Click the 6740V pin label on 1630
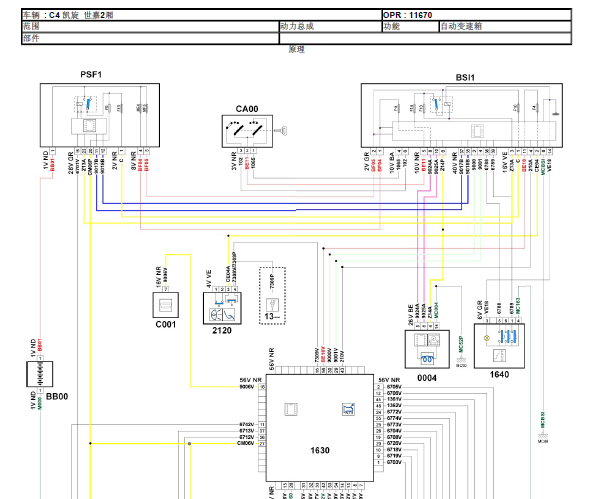The height and width of the screenshot is (499, 590). [x=247, y=424]
